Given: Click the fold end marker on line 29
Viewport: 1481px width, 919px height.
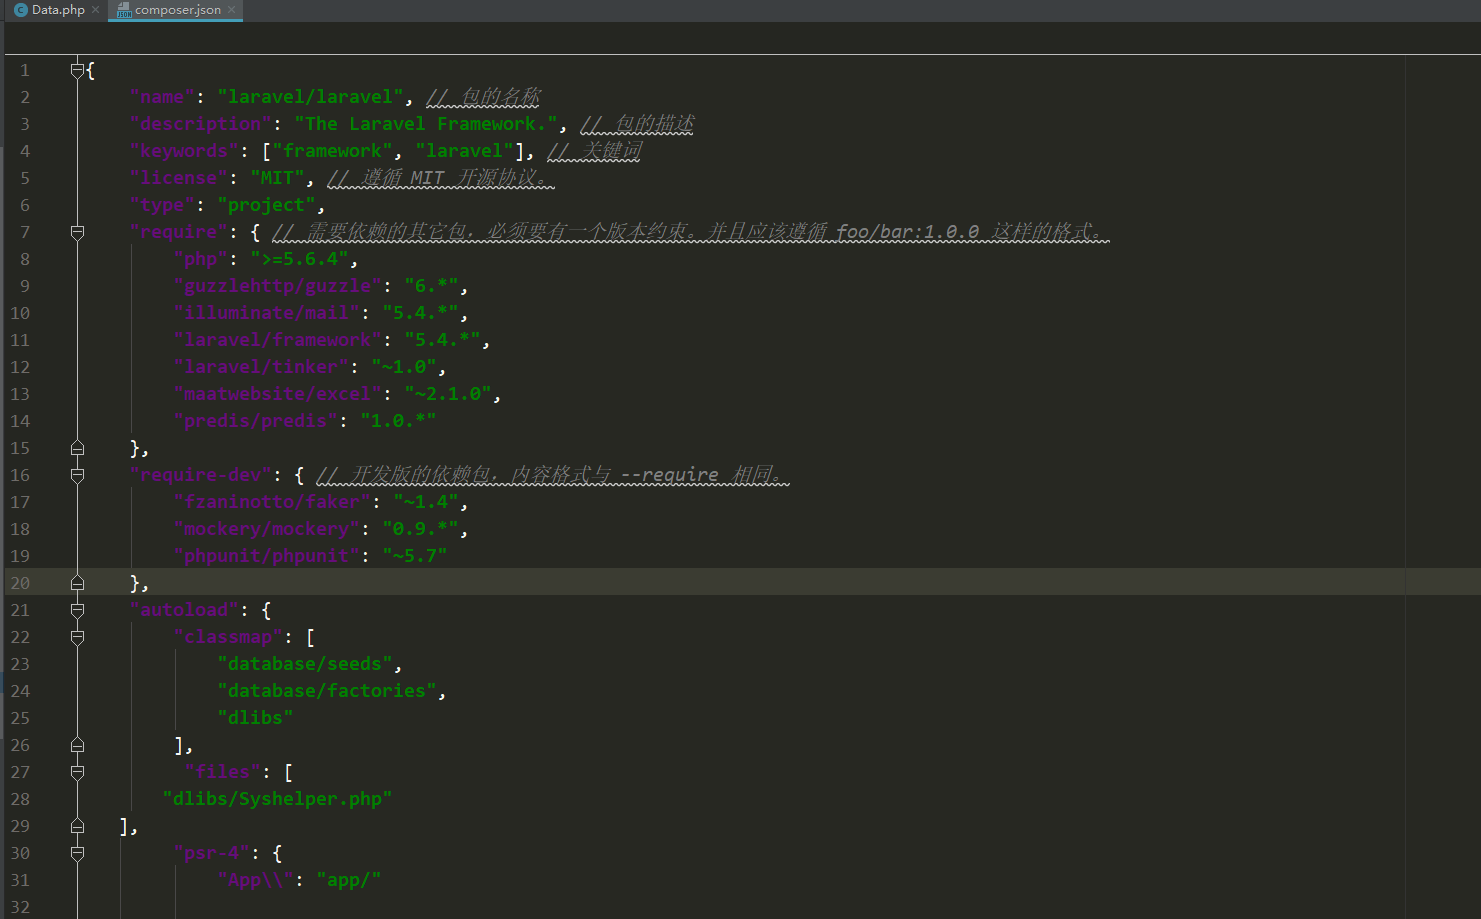Looking at the screenshot, I should click(77, 826).
